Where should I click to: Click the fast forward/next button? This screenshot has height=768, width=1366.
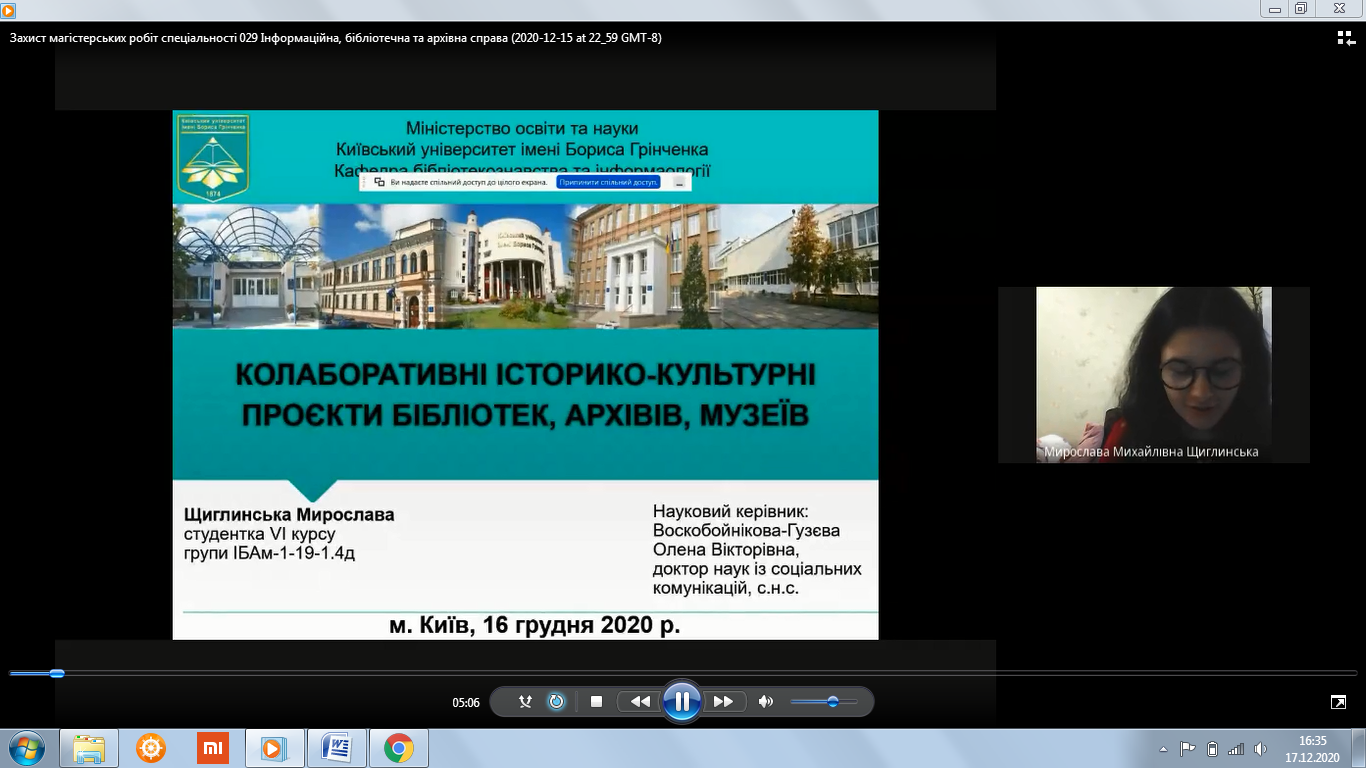pyautogui.click(x=724, y=702)
